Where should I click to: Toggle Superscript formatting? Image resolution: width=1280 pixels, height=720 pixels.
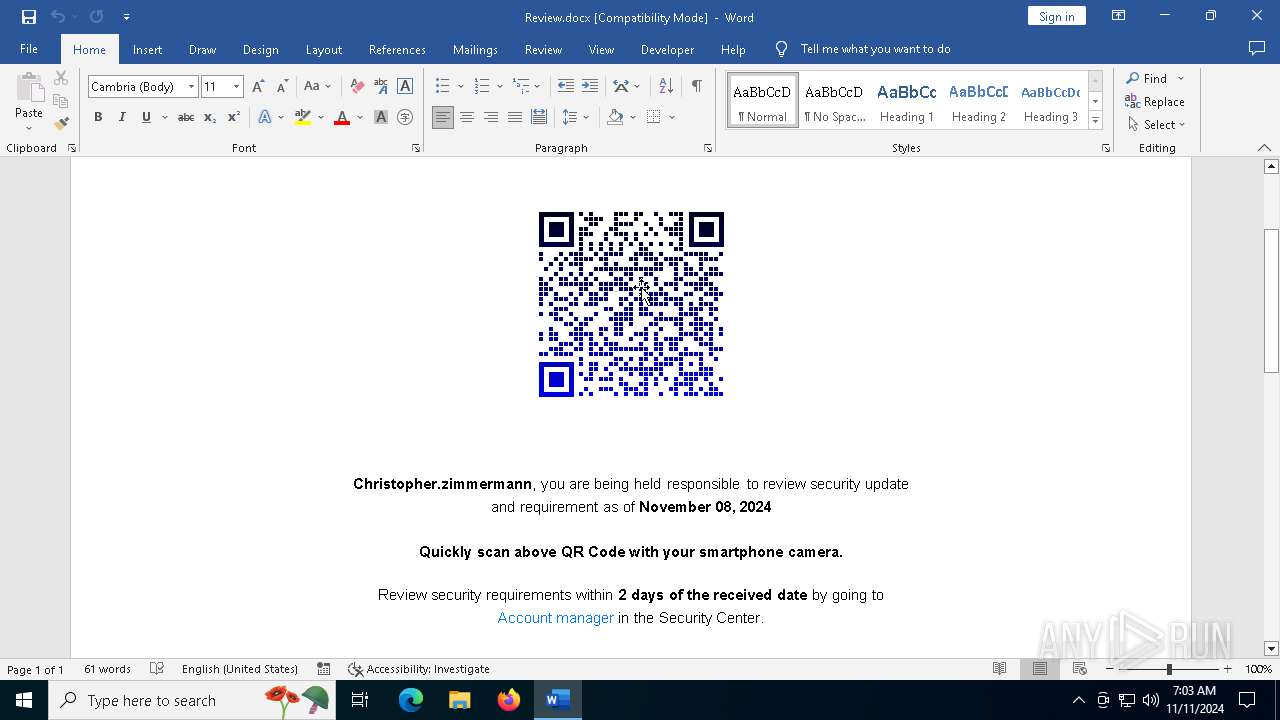(x=234, y=118)
